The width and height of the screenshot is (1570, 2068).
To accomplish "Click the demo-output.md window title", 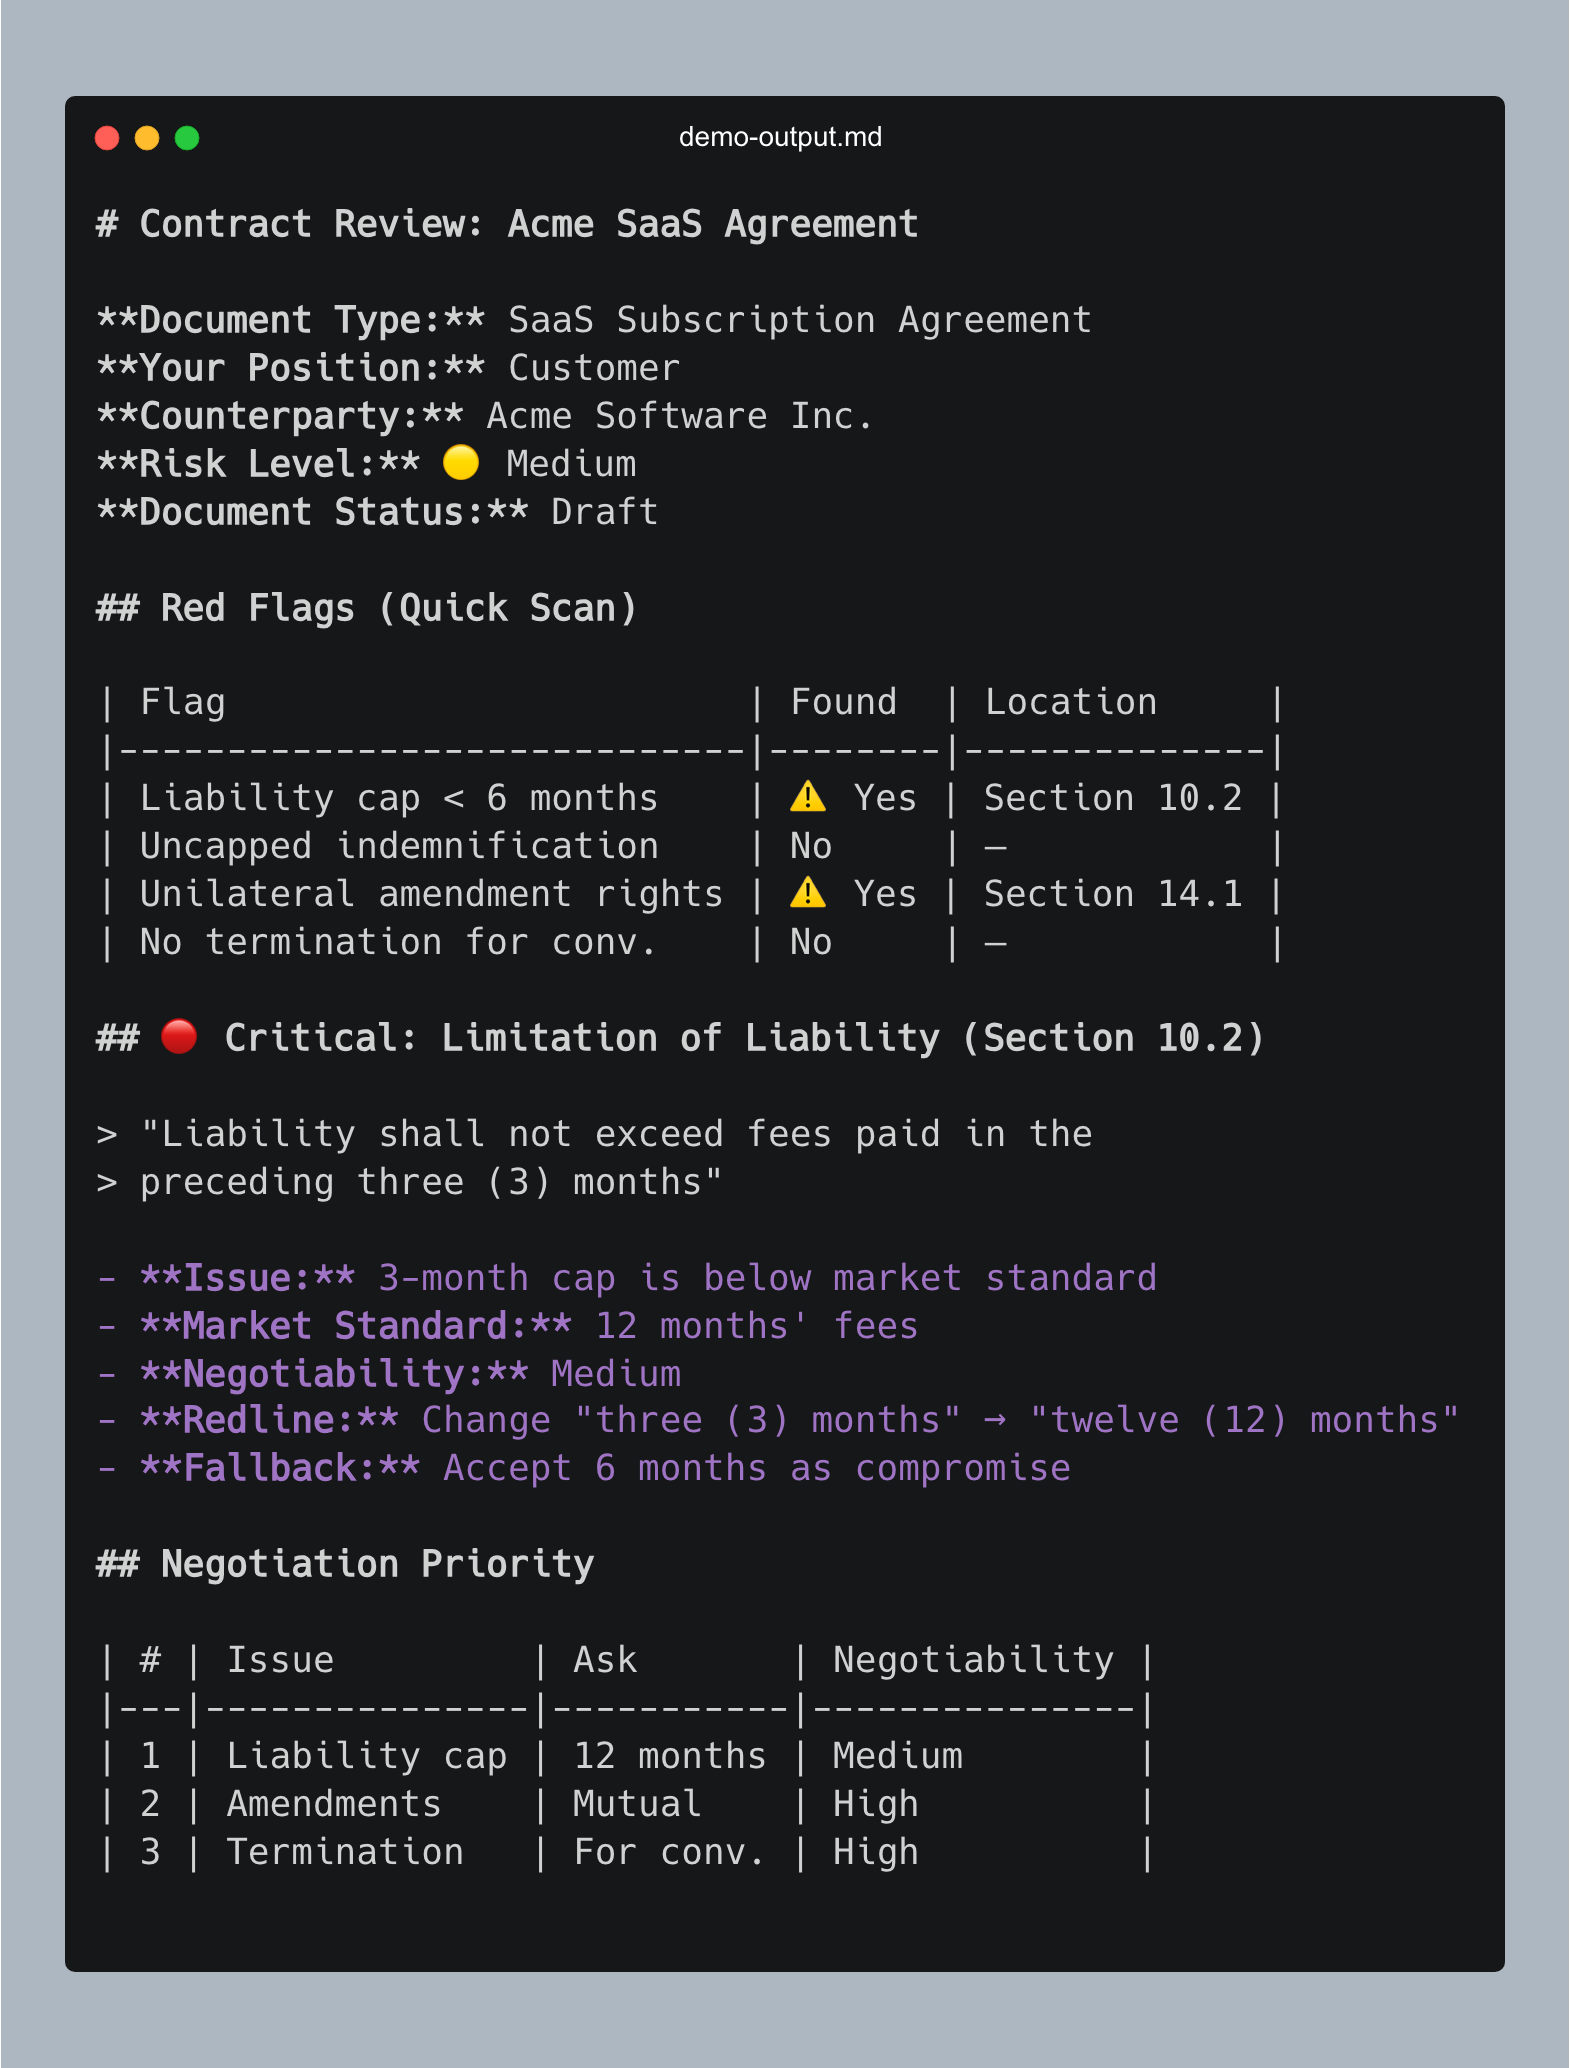I will (x=780, y=137).
